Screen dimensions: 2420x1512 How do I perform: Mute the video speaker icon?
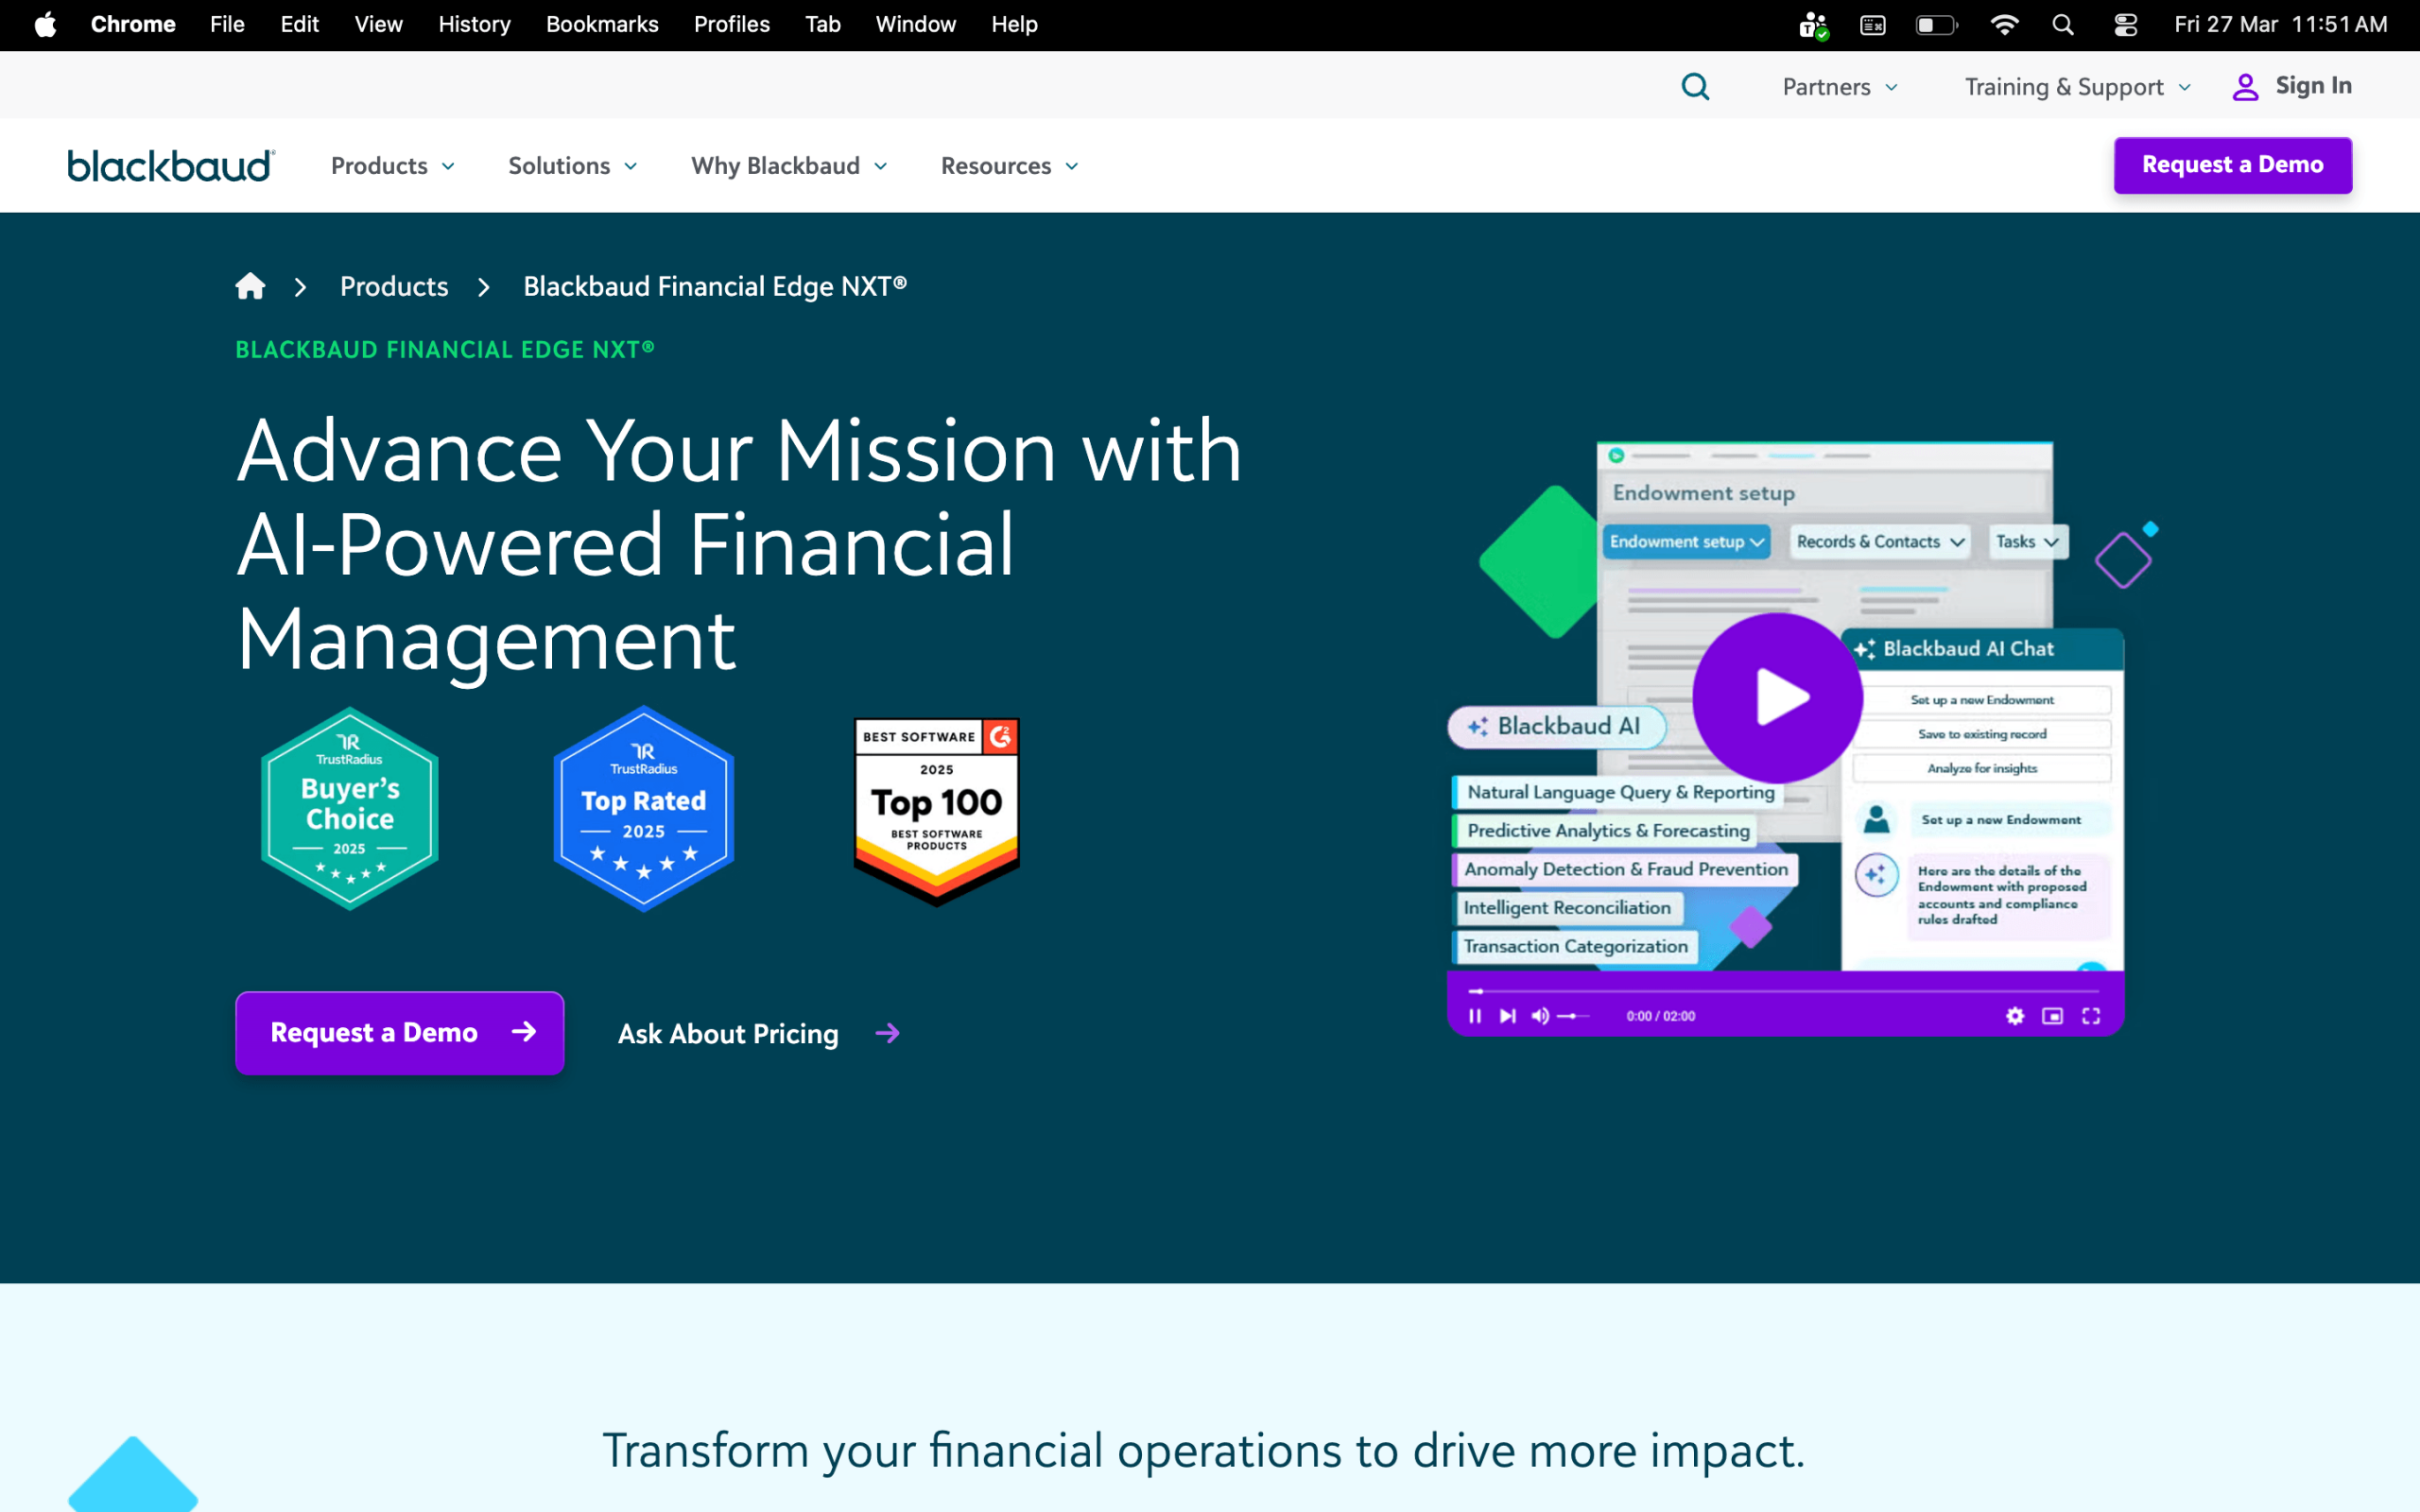pyautogui.click(x=1540, y=1016)
